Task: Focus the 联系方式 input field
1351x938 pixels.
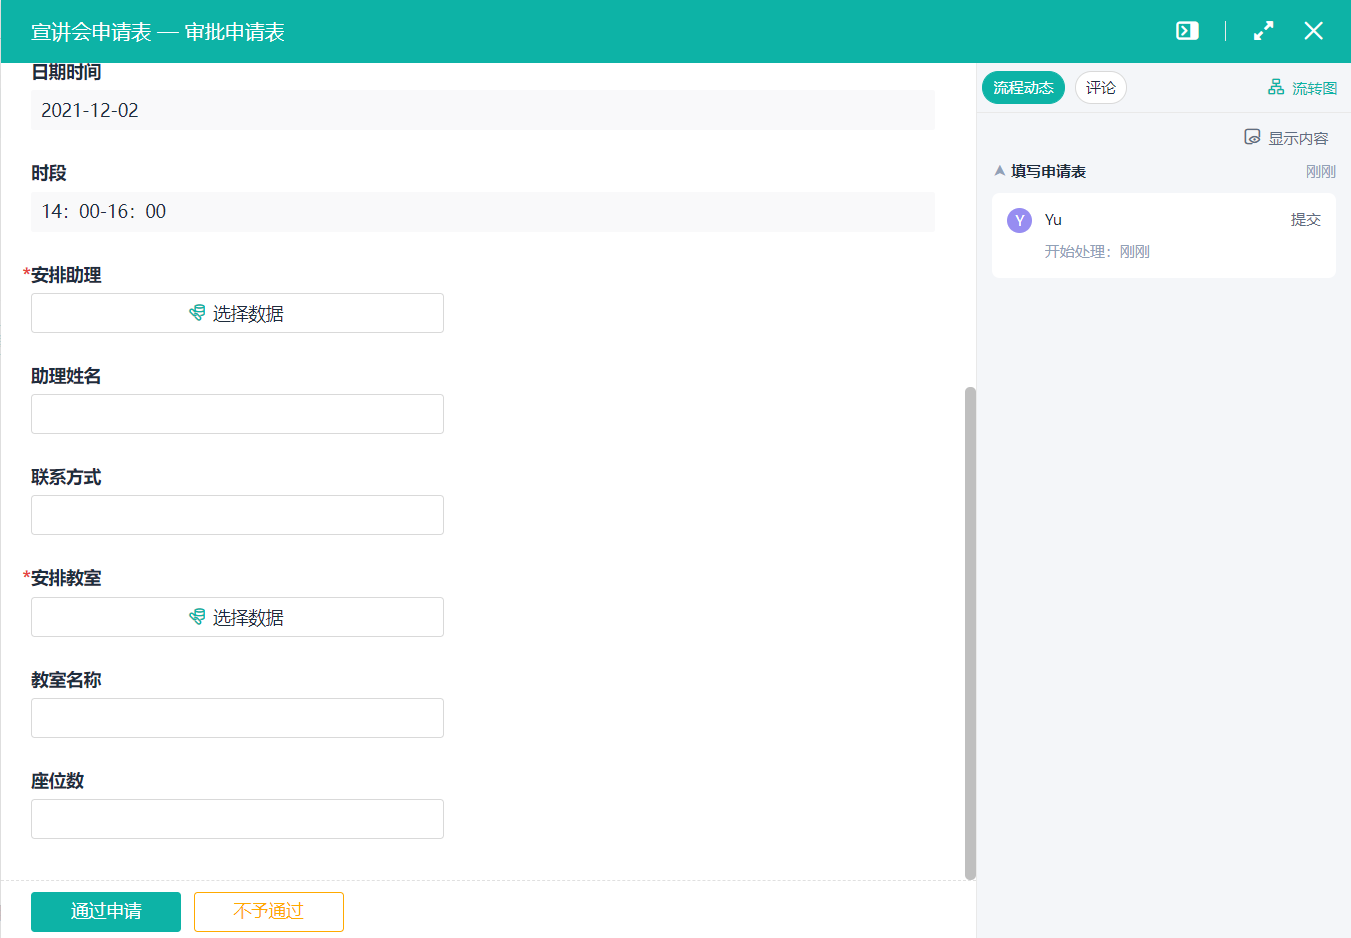Action: coord(237,515)
